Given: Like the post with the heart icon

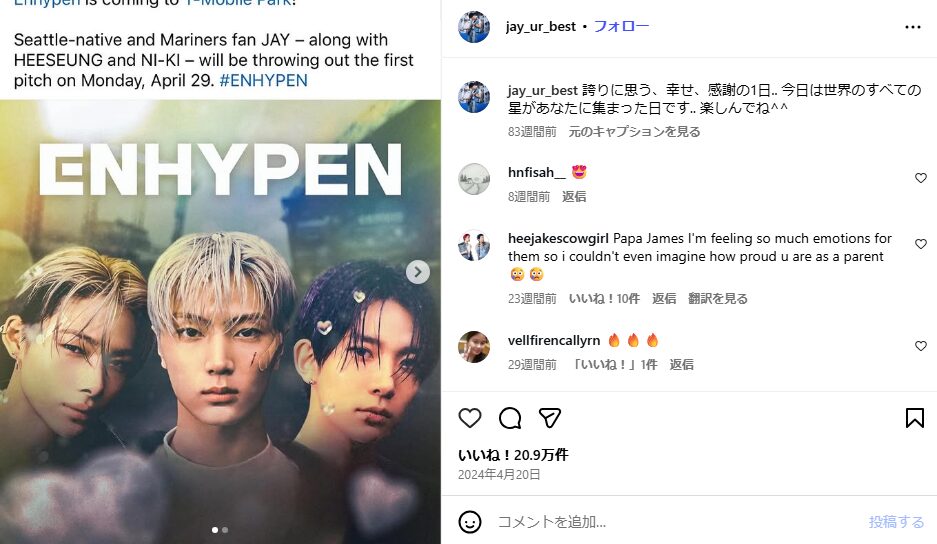Looking at the screenshot, I should (470, 418).
